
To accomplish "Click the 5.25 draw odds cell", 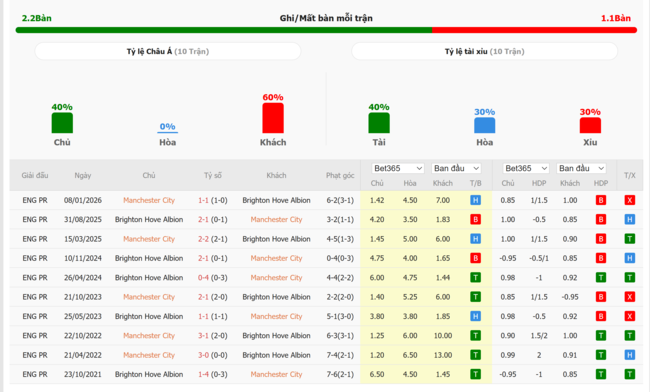I will 410,297.
